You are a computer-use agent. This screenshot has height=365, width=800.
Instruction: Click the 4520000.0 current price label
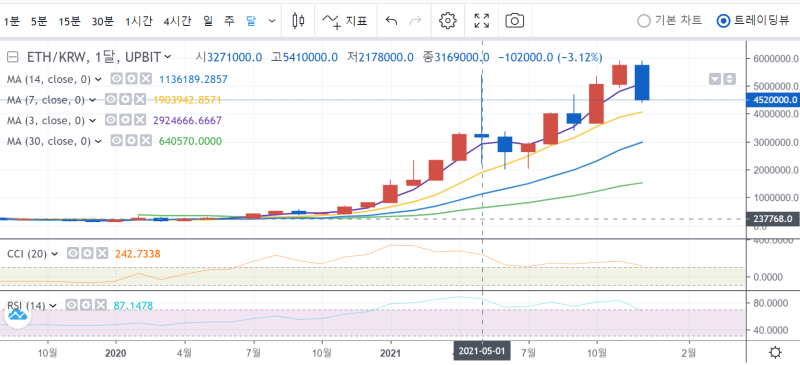[x=772, y=100]
